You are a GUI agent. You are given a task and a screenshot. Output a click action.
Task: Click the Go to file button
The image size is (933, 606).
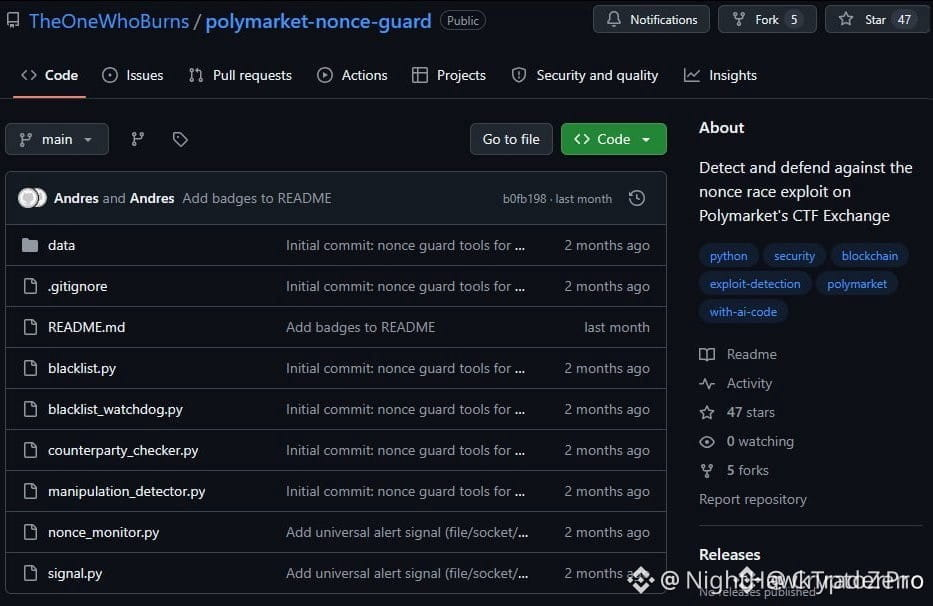point(511,139)
